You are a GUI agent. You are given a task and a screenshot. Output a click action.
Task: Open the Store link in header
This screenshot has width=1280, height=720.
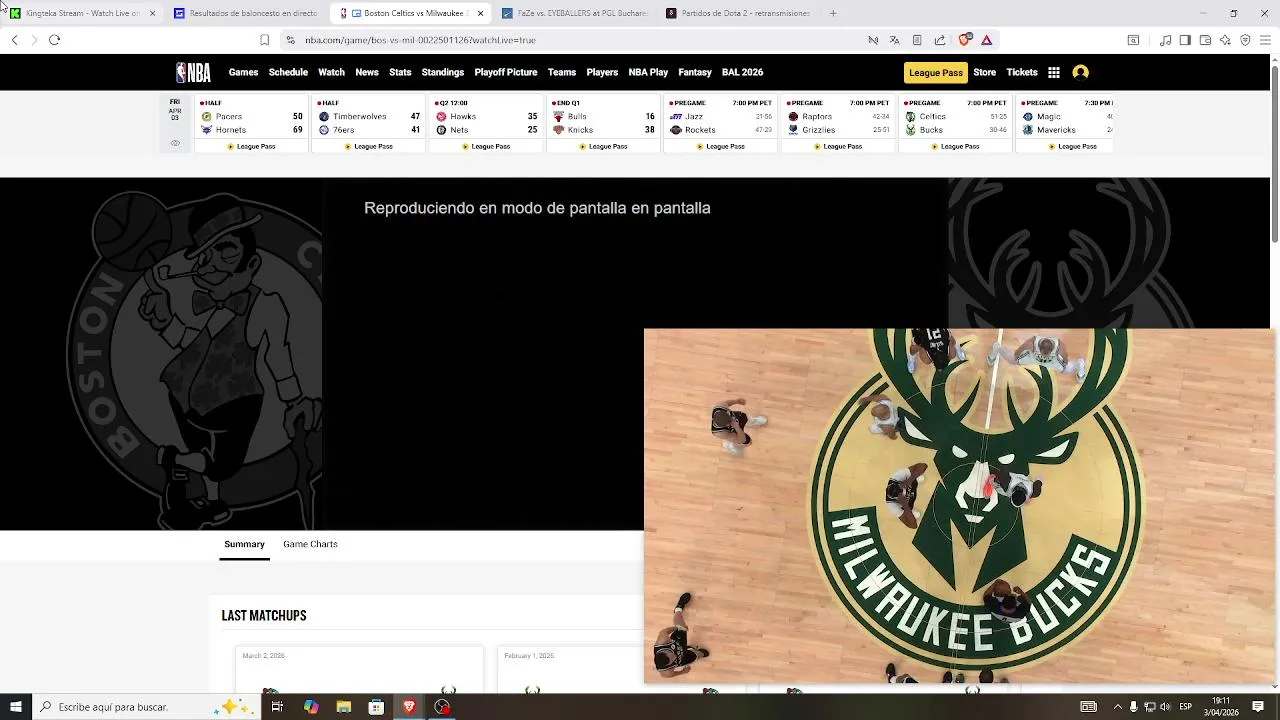coord(985,72)
